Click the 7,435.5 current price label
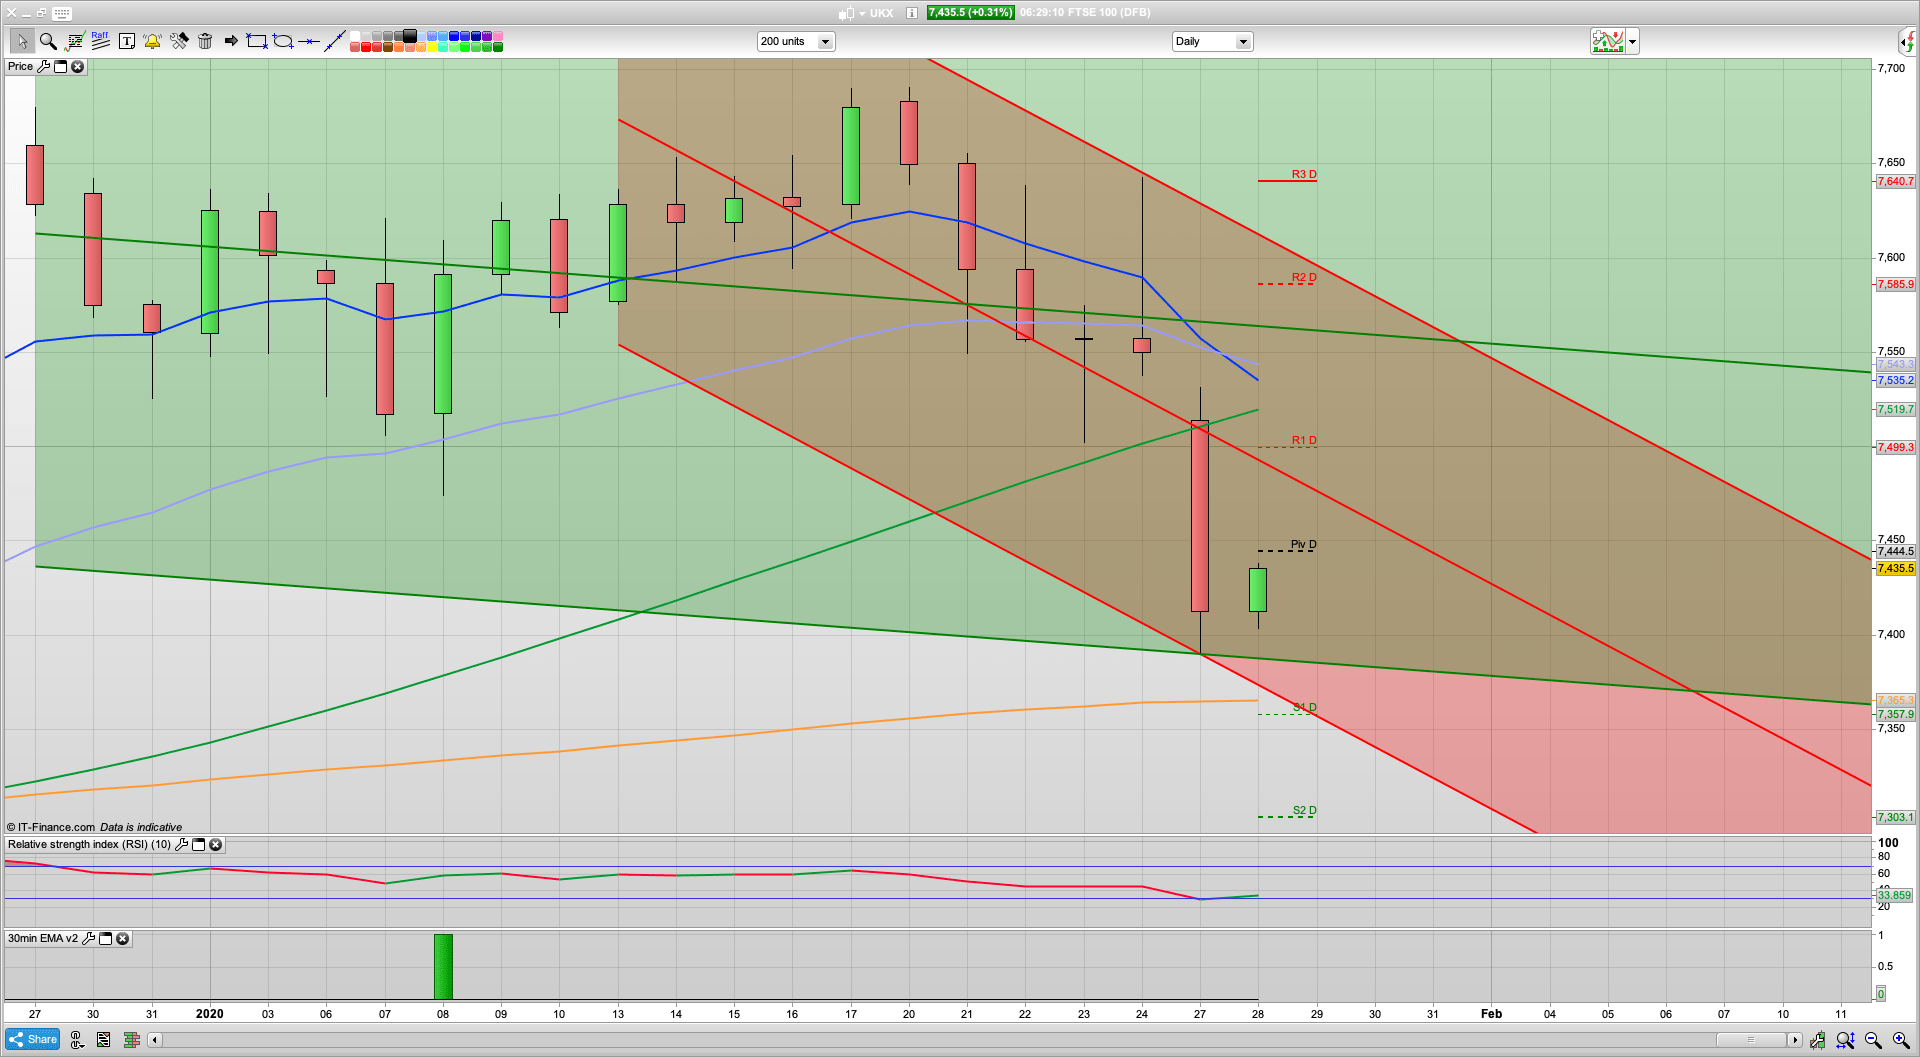Viewport: 1920px width, 1057px height. pos(1895,568)
